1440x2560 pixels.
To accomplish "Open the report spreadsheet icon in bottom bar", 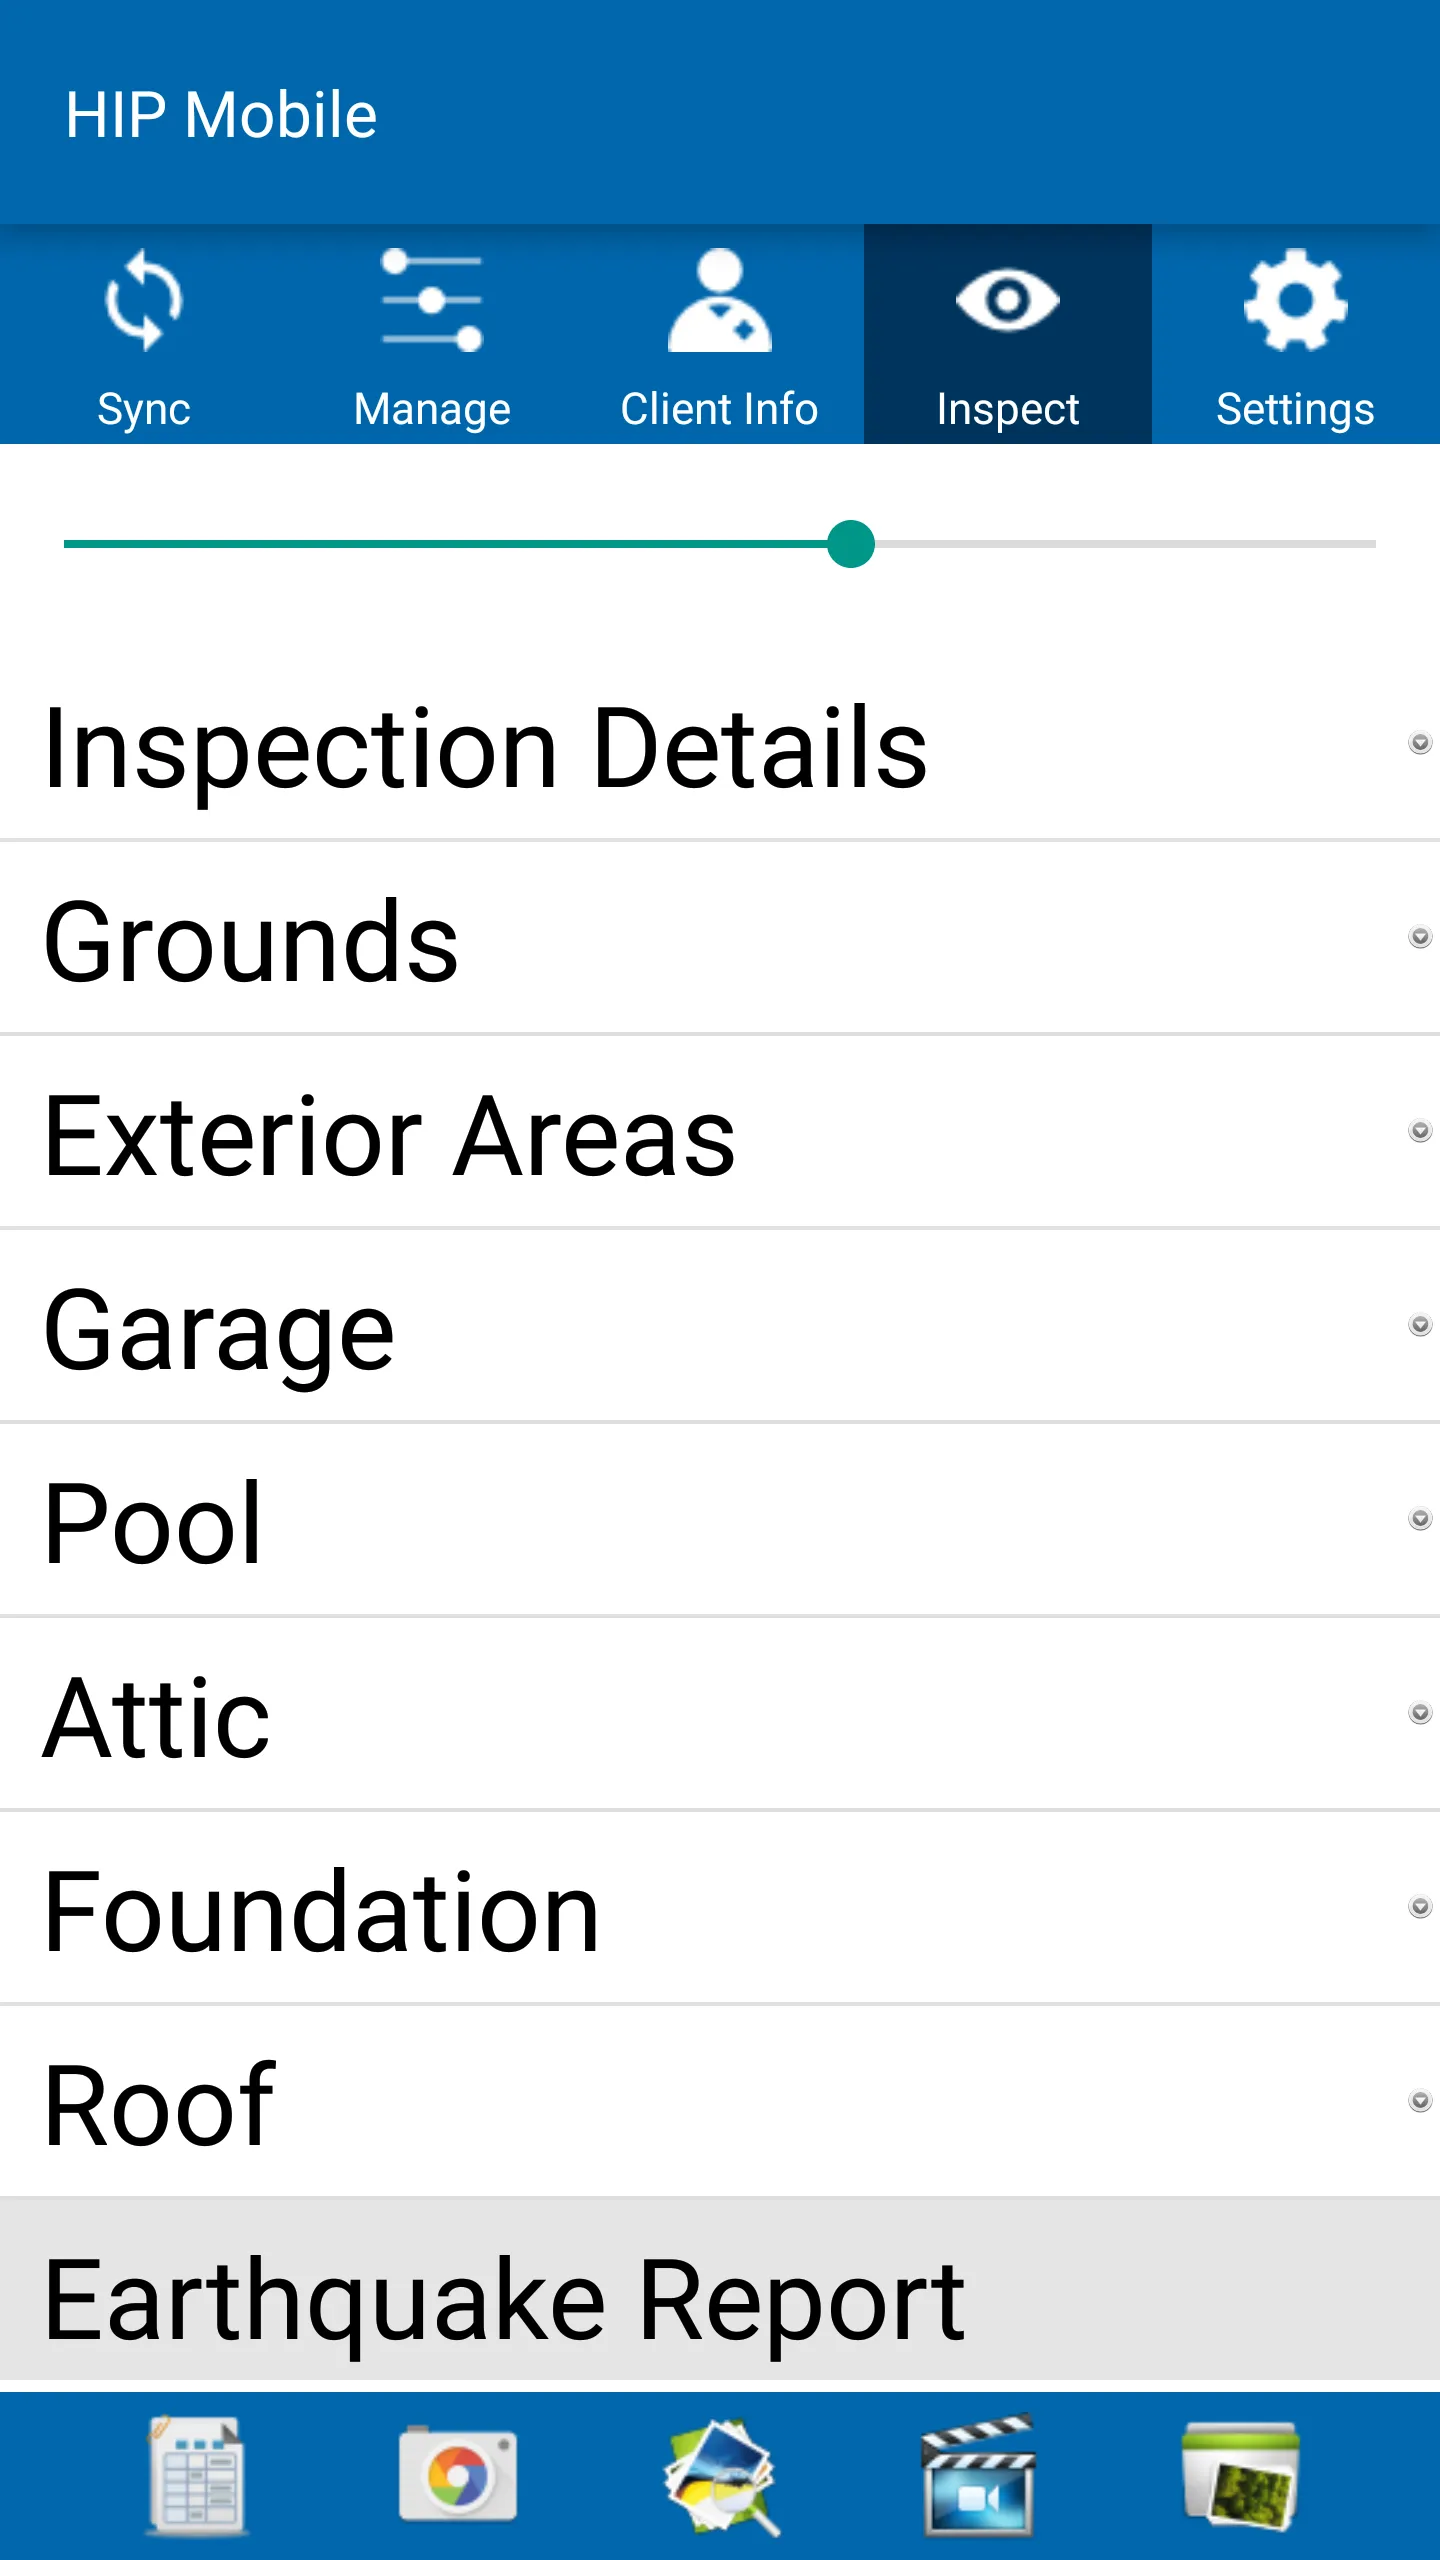I will point(197,2476).
